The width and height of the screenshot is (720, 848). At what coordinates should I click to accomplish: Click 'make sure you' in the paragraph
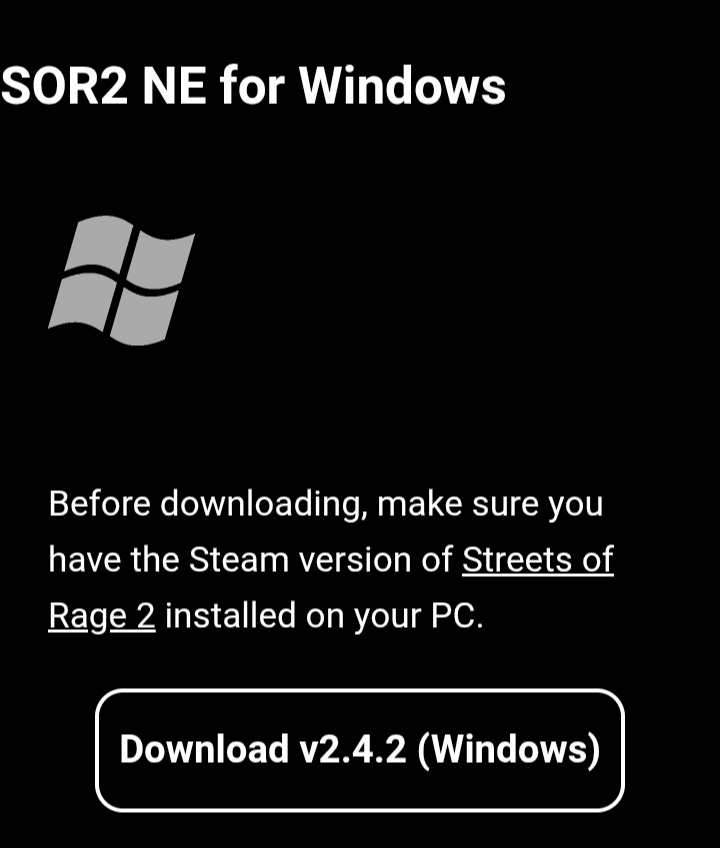tap(490, 504)
